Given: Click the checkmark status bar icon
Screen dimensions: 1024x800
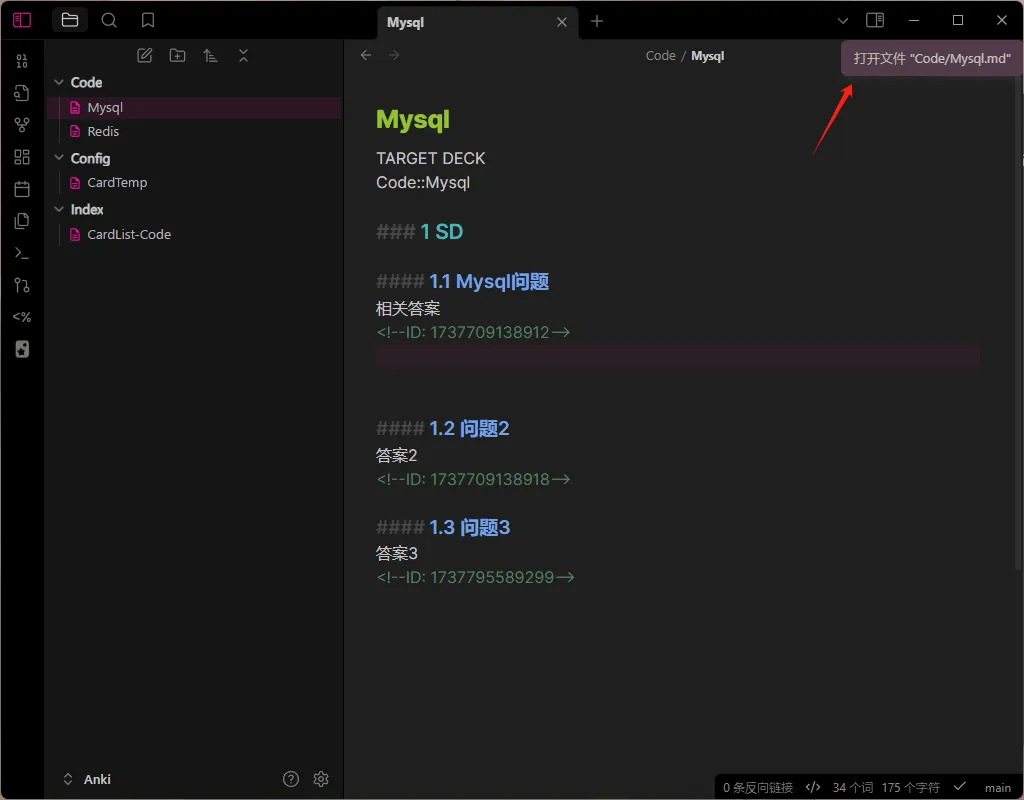Looking at the screenshot, I should point(959,786).
